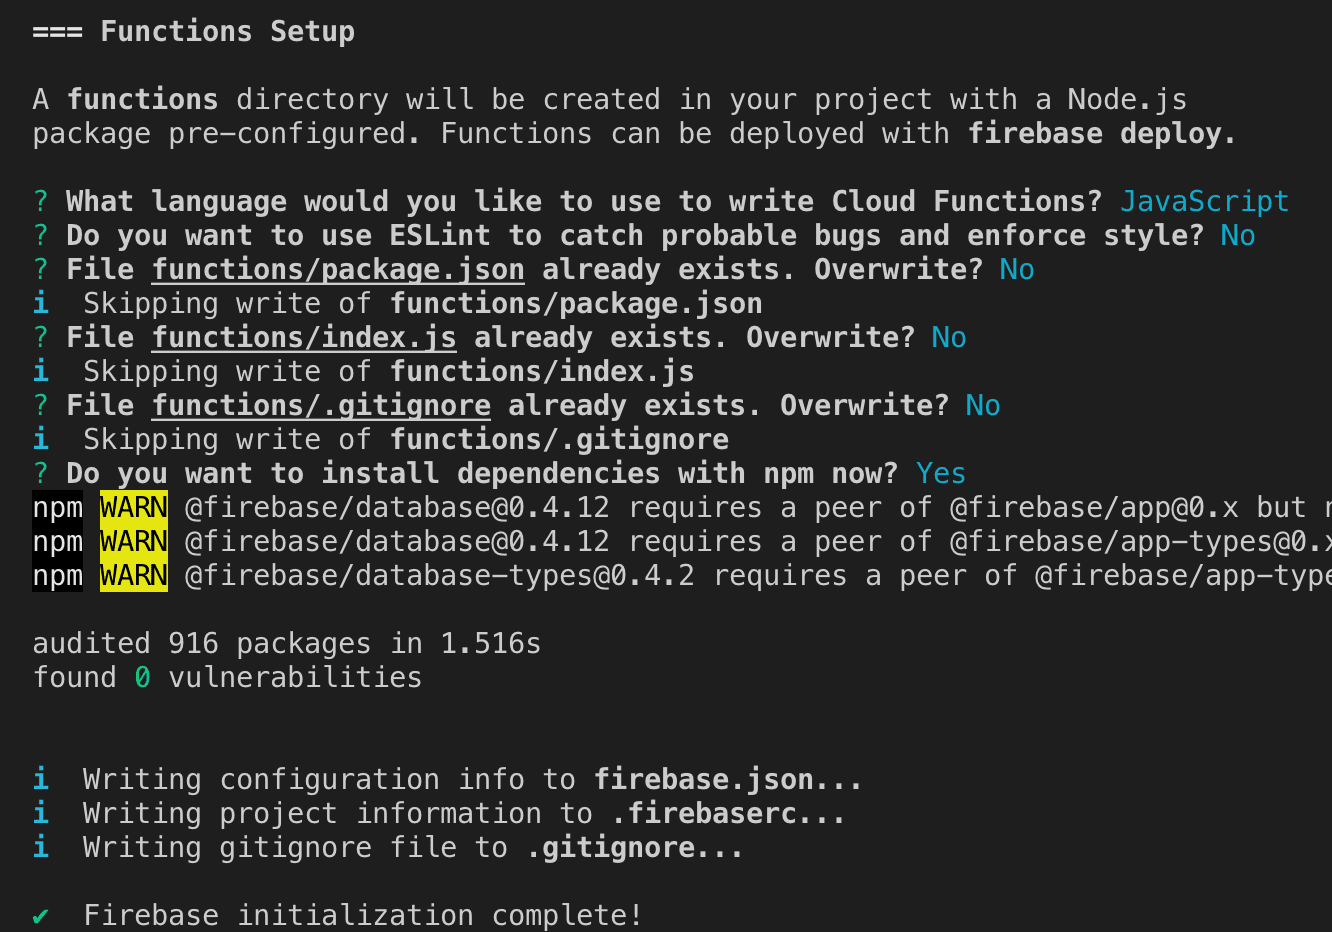Click the info icon before Skipping write of functions/index.js

[41, 370]
